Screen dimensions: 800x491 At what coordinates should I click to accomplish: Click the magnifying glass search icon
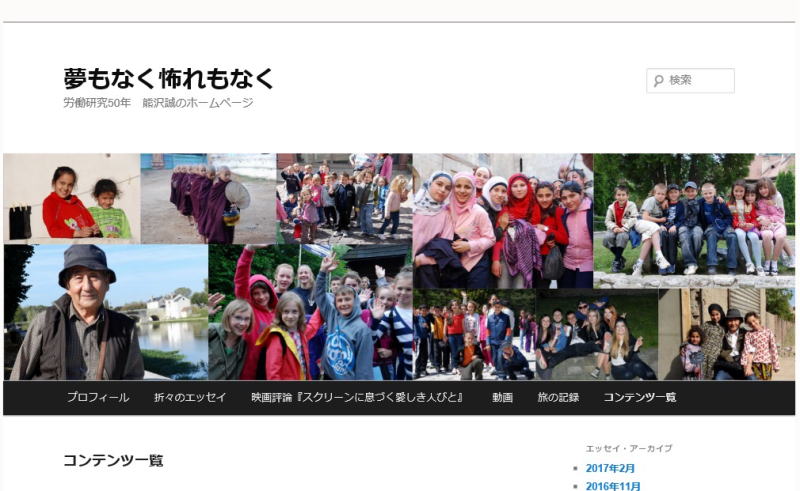coord(659,81)
